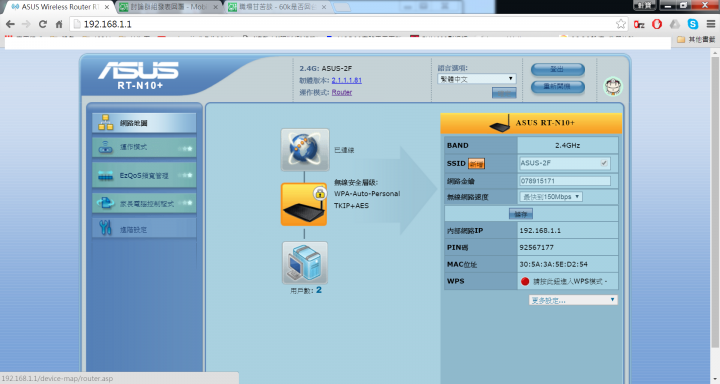Open the operation mode sidebar item
The width and height of the screenshot is (720, 384).
144,147
